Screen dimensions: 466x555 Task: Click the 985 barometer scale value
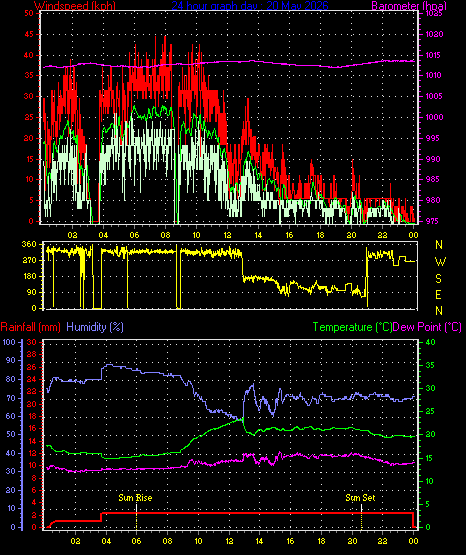[x=432, y=179]
